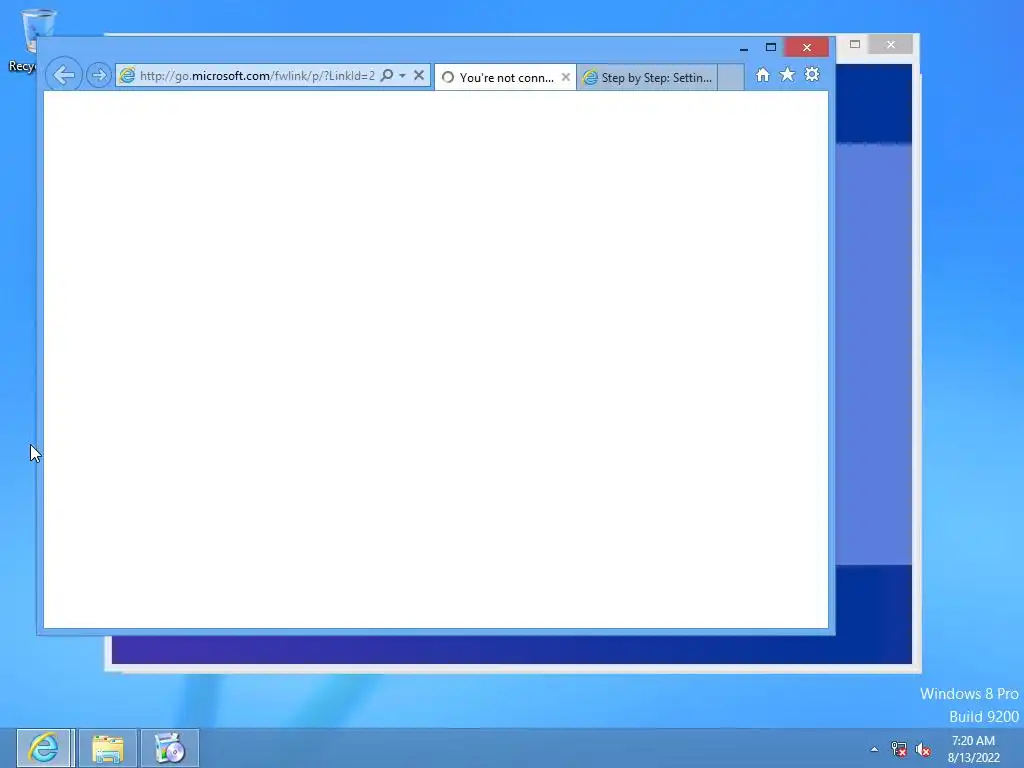Close the background window behind Internet Explorer
The image size is (1024, 768).
[891, 44]
